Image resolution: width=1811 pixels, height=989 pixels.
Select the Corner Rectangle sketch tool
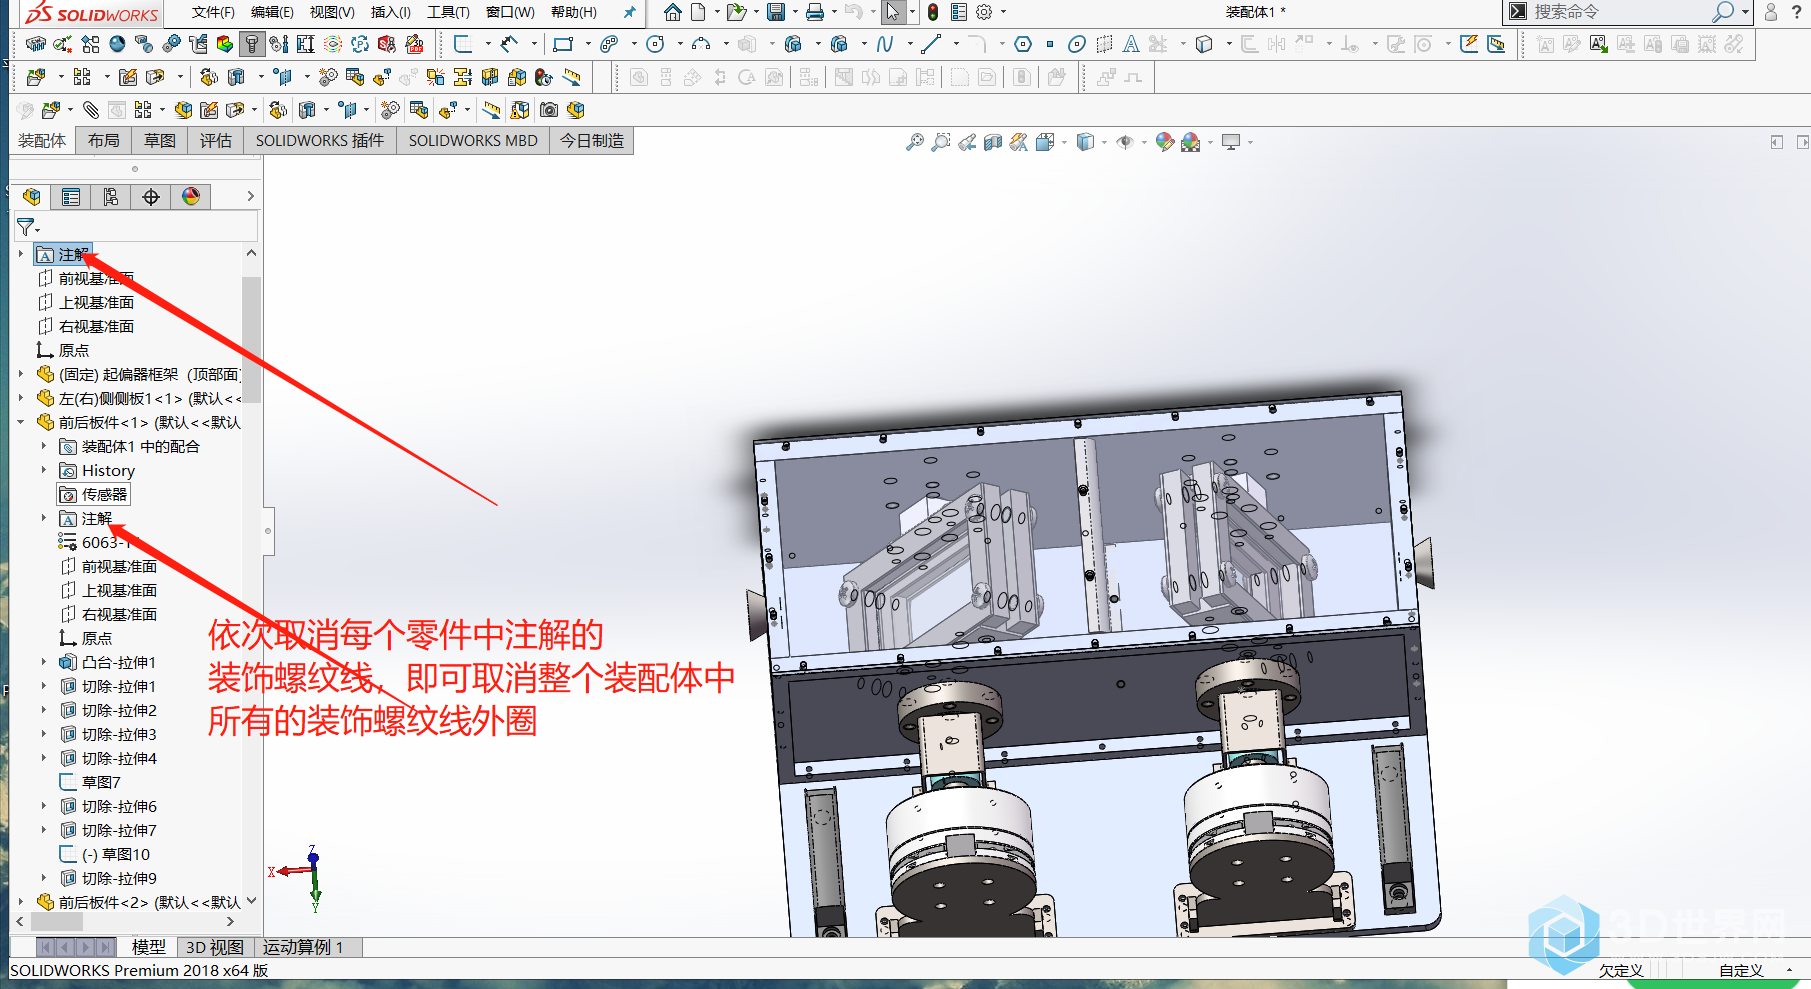(563, 44)
